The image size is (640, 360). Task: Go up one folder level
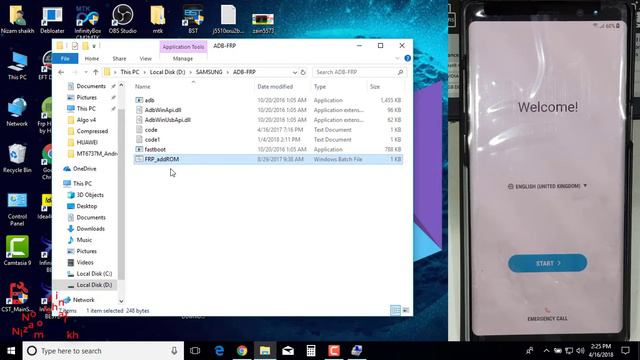pos(96,72)
